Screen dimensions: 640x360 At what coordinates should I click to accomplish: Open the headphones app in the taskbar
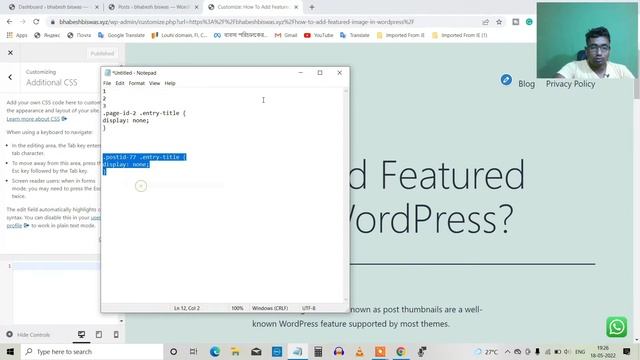pyautogui.click(x=339, y=351)
